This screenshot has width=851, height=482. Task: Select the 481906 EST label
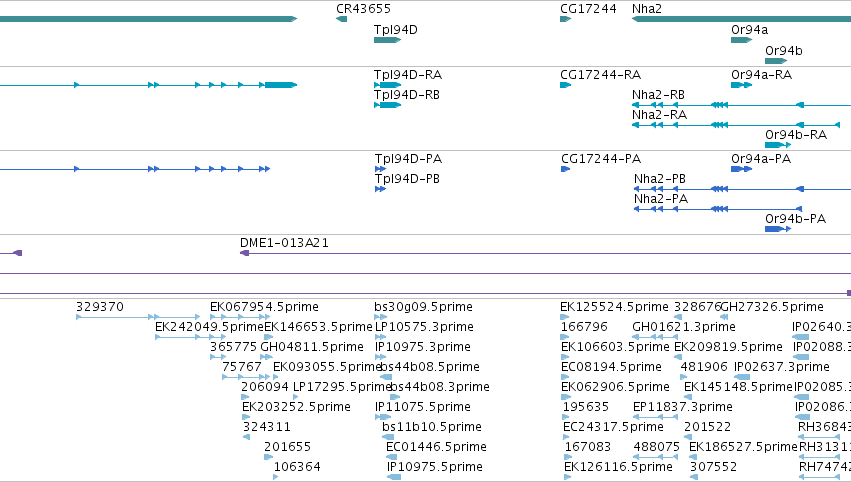pos(704,367)
